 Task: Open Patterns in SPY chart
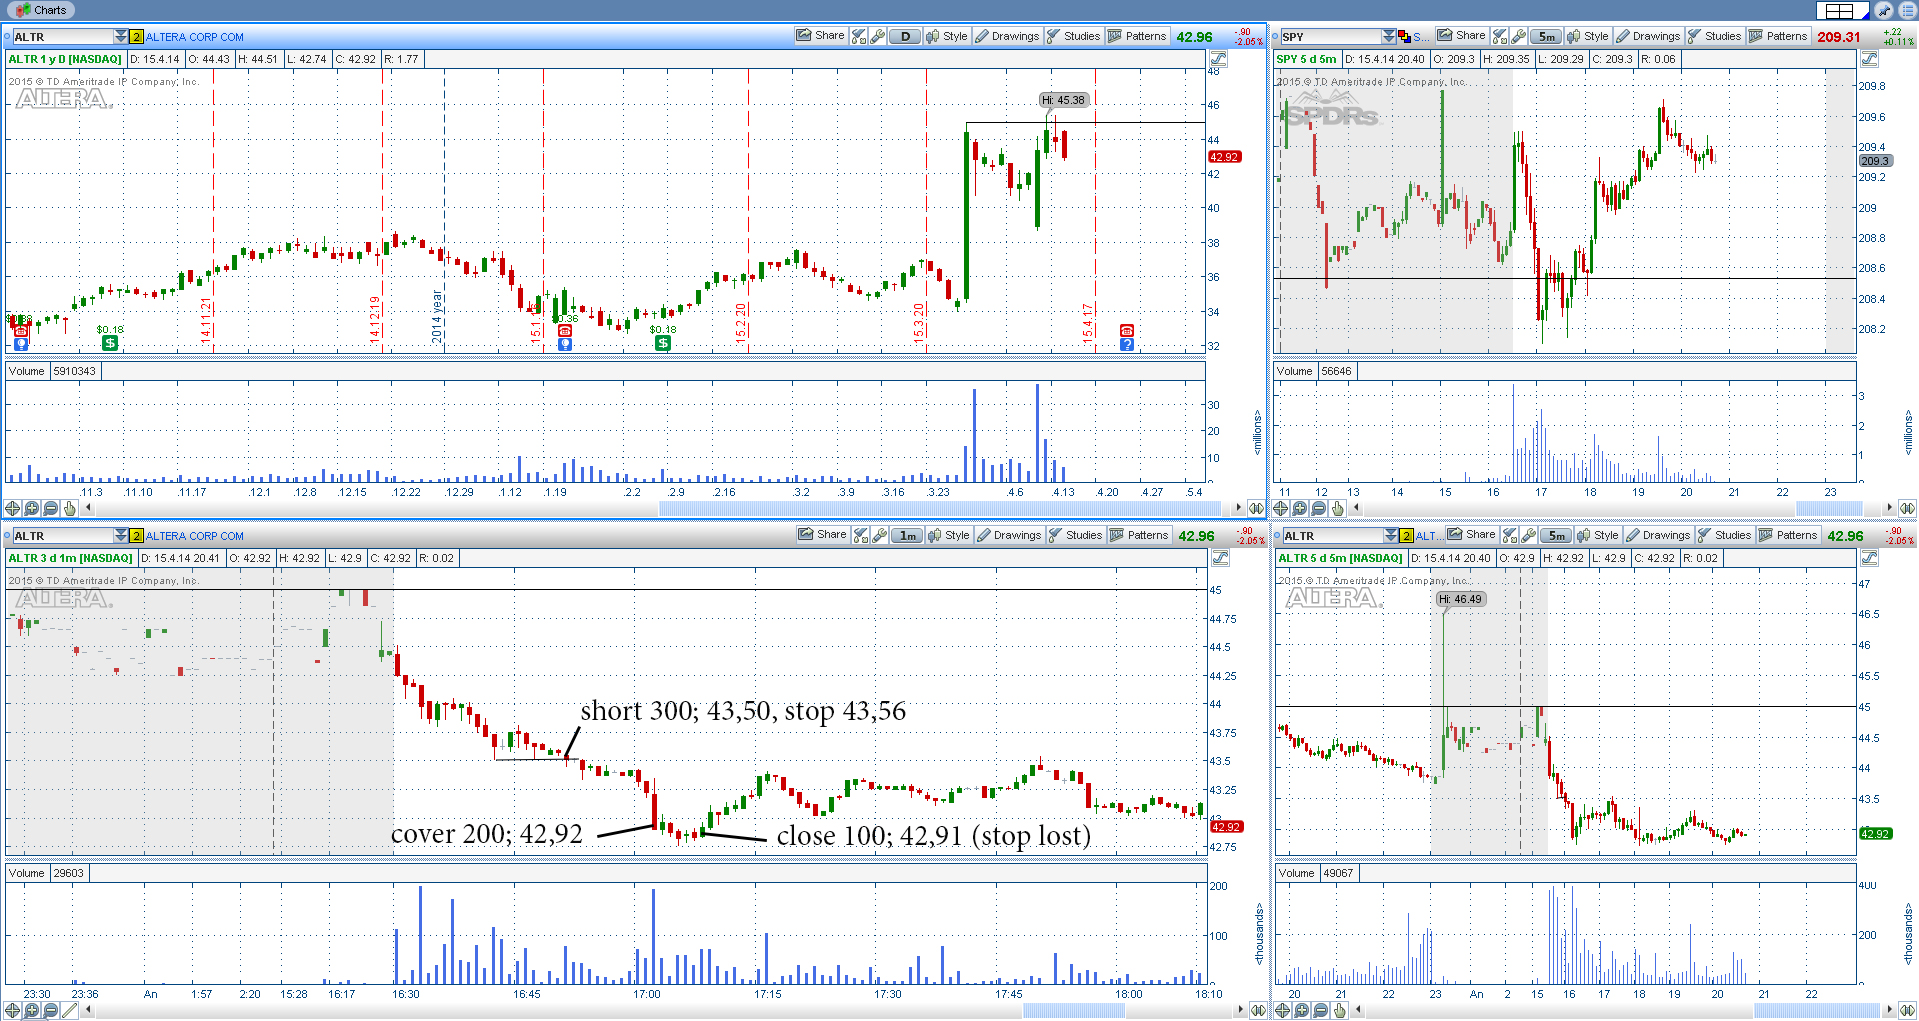coord(1778,36)
